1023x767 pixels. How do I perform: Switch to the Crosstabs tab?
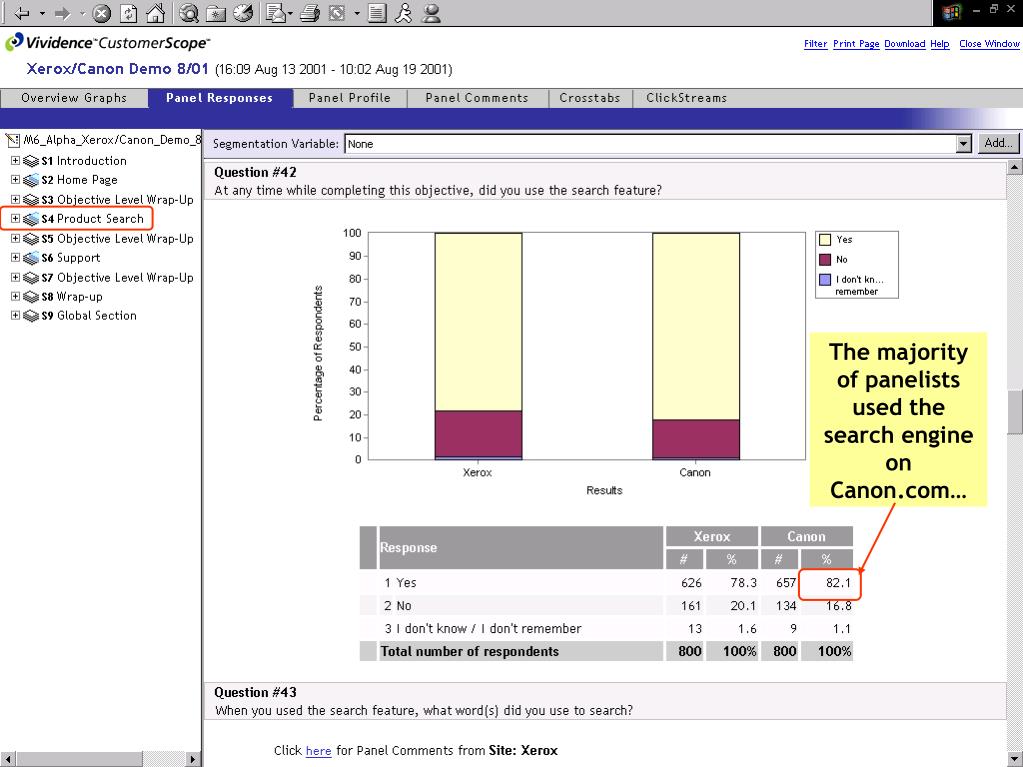[x=590, y=98]
